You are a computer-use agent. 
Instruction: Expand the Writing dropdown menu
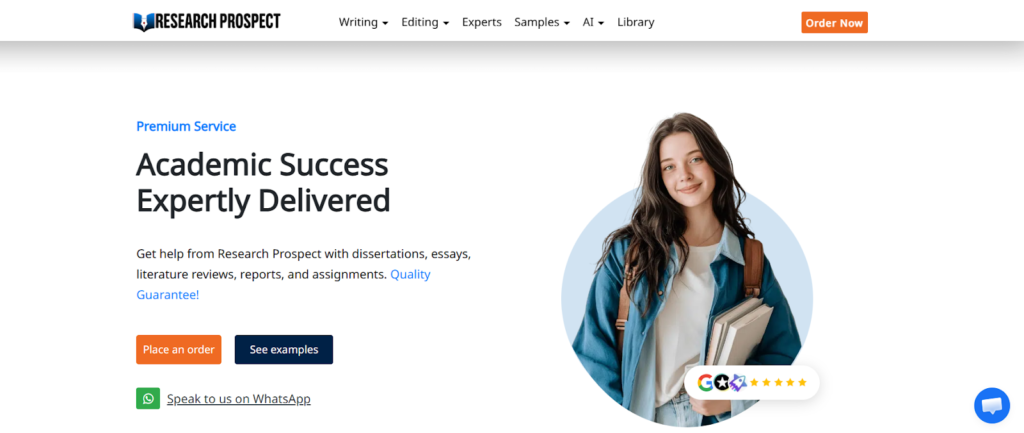tap(363, 22)
